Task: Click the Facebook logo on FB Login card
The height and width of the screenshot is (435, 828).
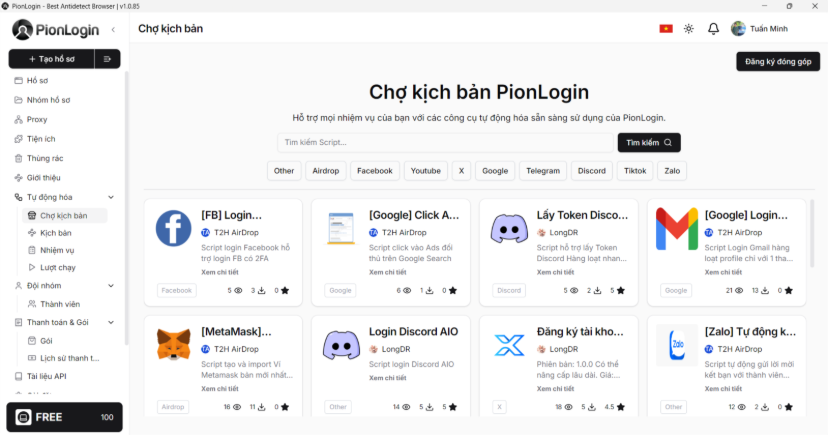Action: pos(173,228)
